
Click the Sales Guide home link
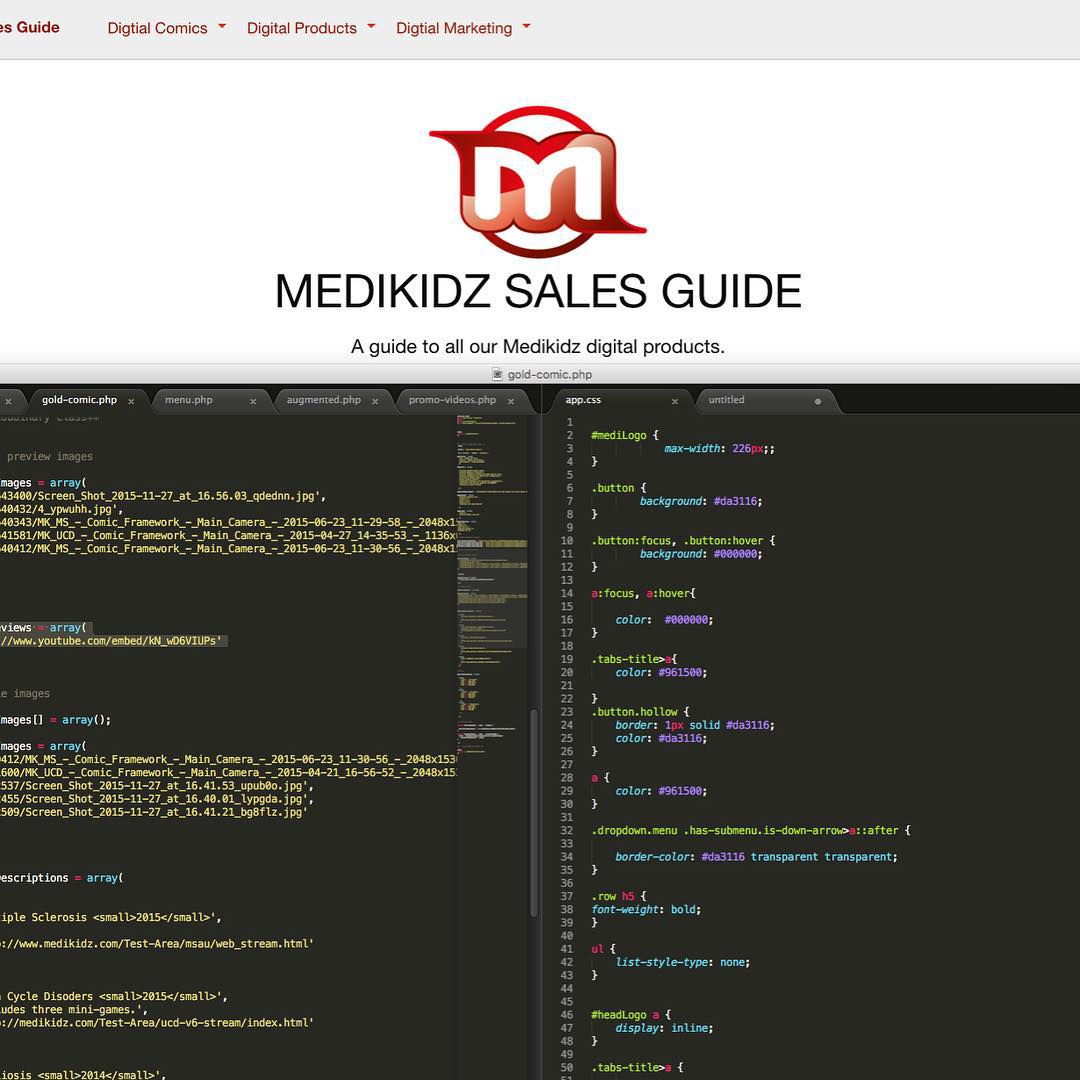29,27
